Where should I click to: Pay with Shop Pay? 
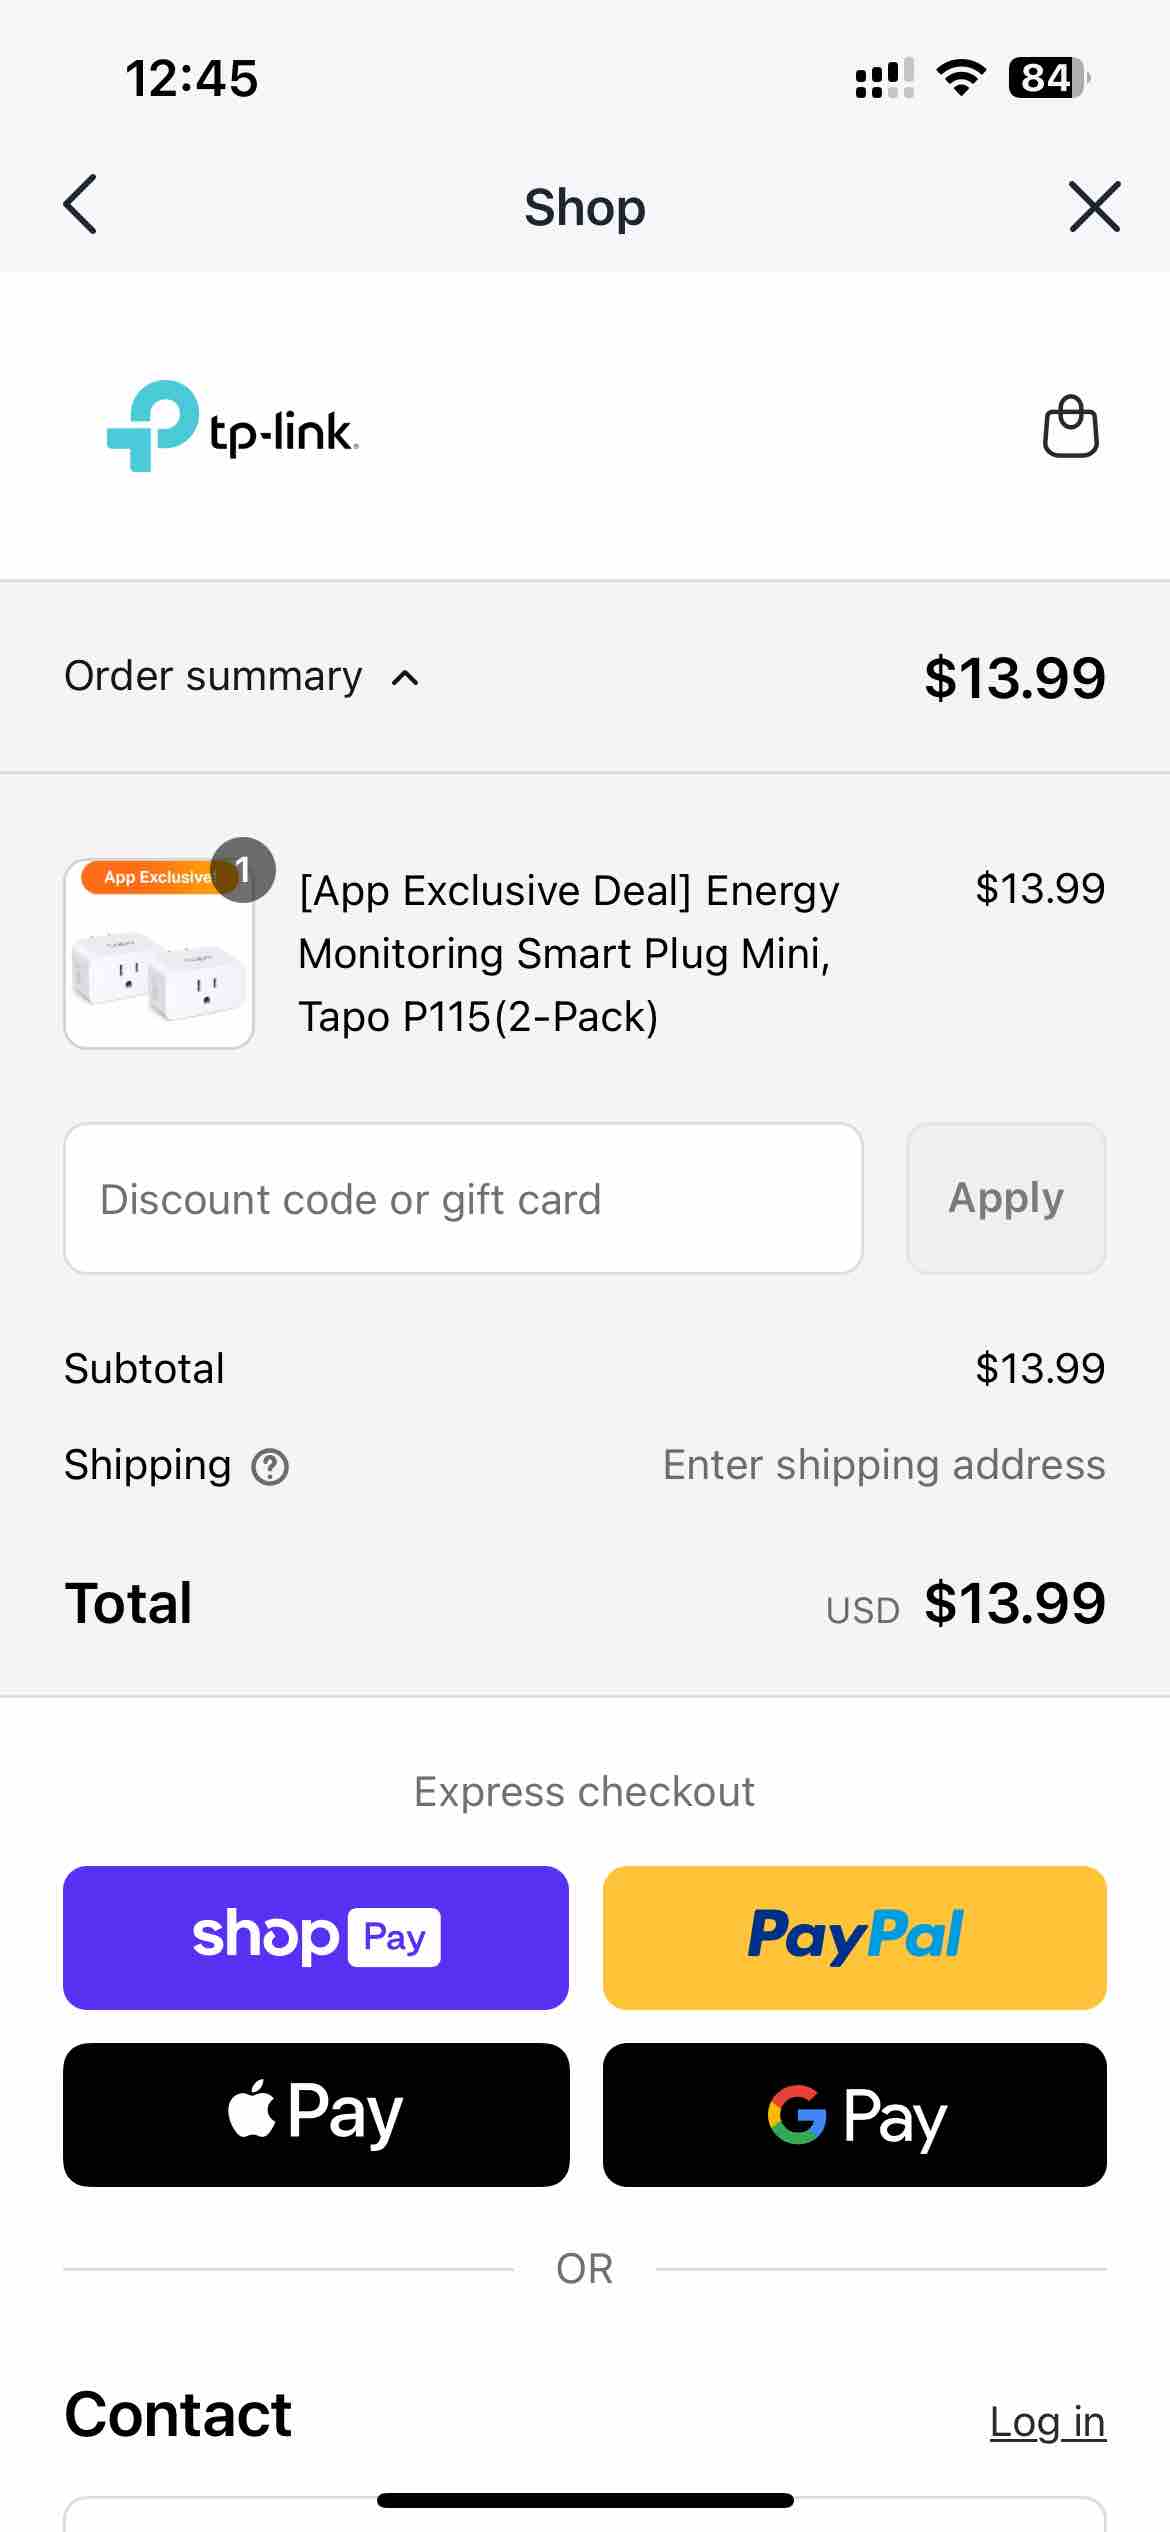tap(316, 1937)
